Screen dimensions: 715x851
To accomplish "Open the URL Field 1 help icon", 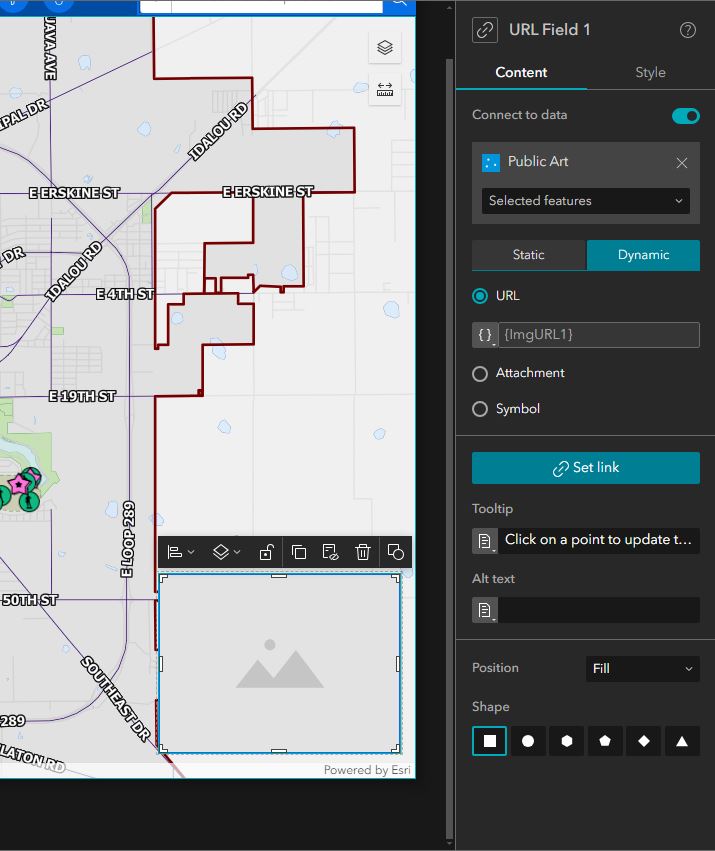I will (687, 30).
